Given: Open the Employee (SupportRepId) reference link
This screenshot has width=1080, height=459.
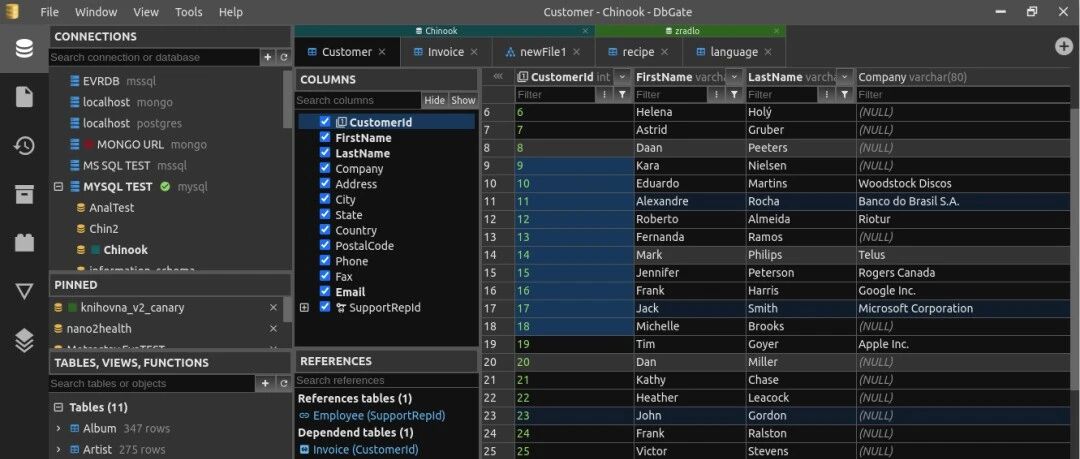Looking at the screenshot, I should point(379,416).
